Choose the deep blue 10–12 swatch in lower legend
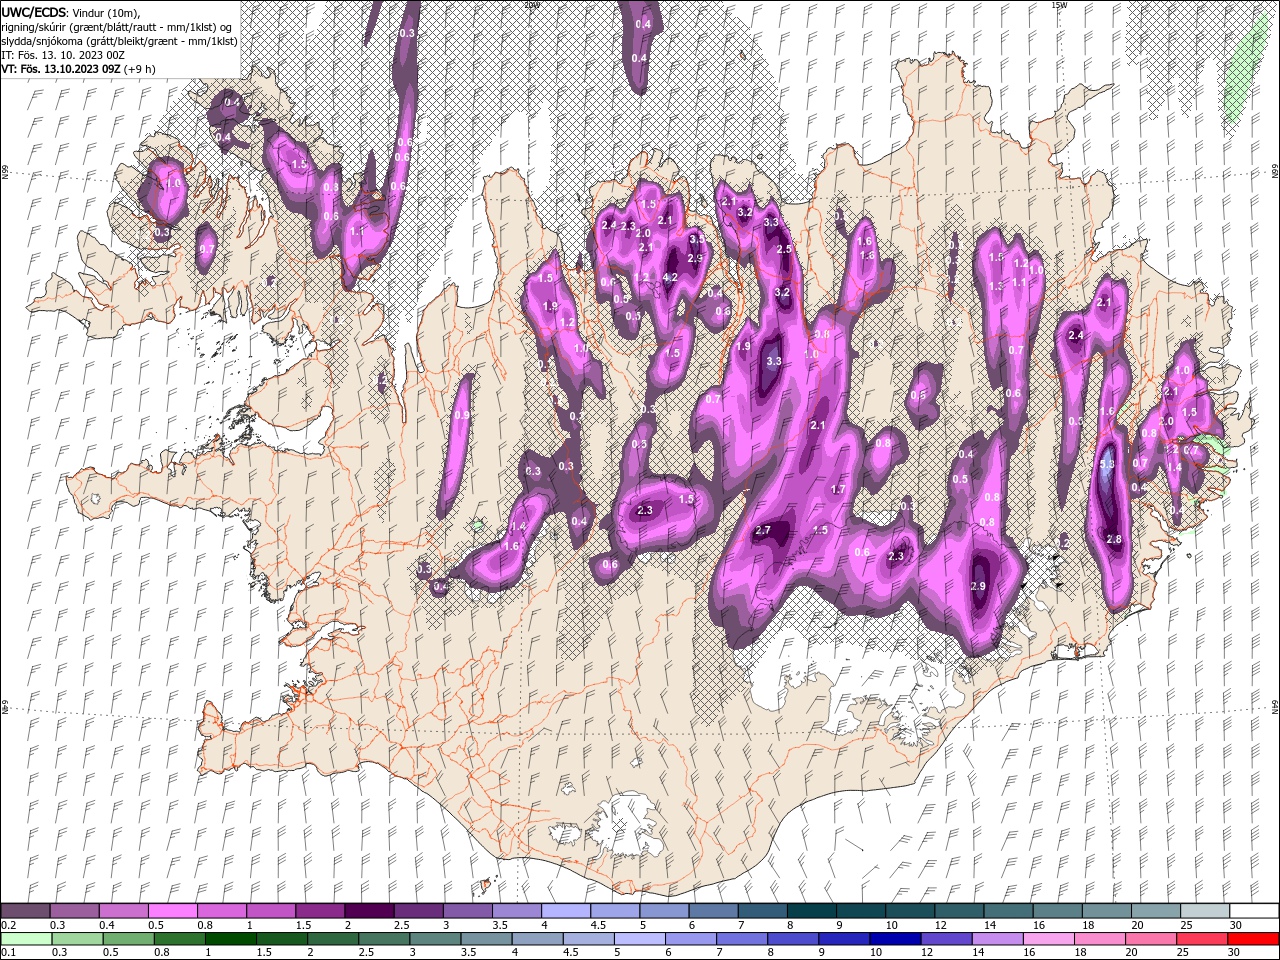 click(x=896, y=939)
